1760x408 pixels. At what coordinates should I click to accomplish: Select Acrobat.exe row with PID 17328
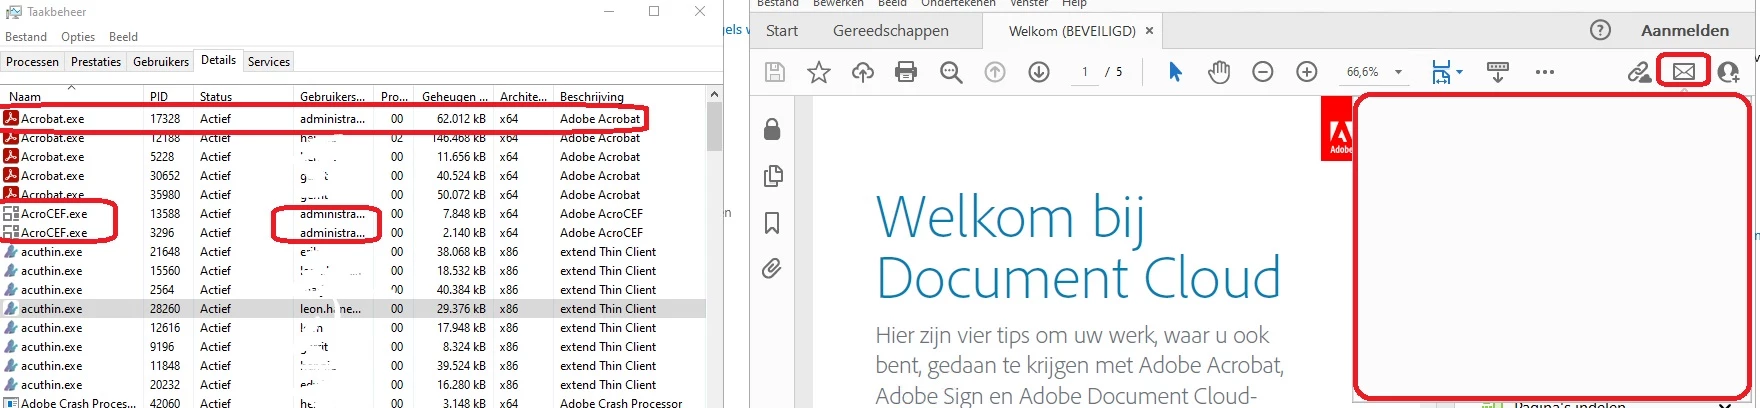point(354,119)
